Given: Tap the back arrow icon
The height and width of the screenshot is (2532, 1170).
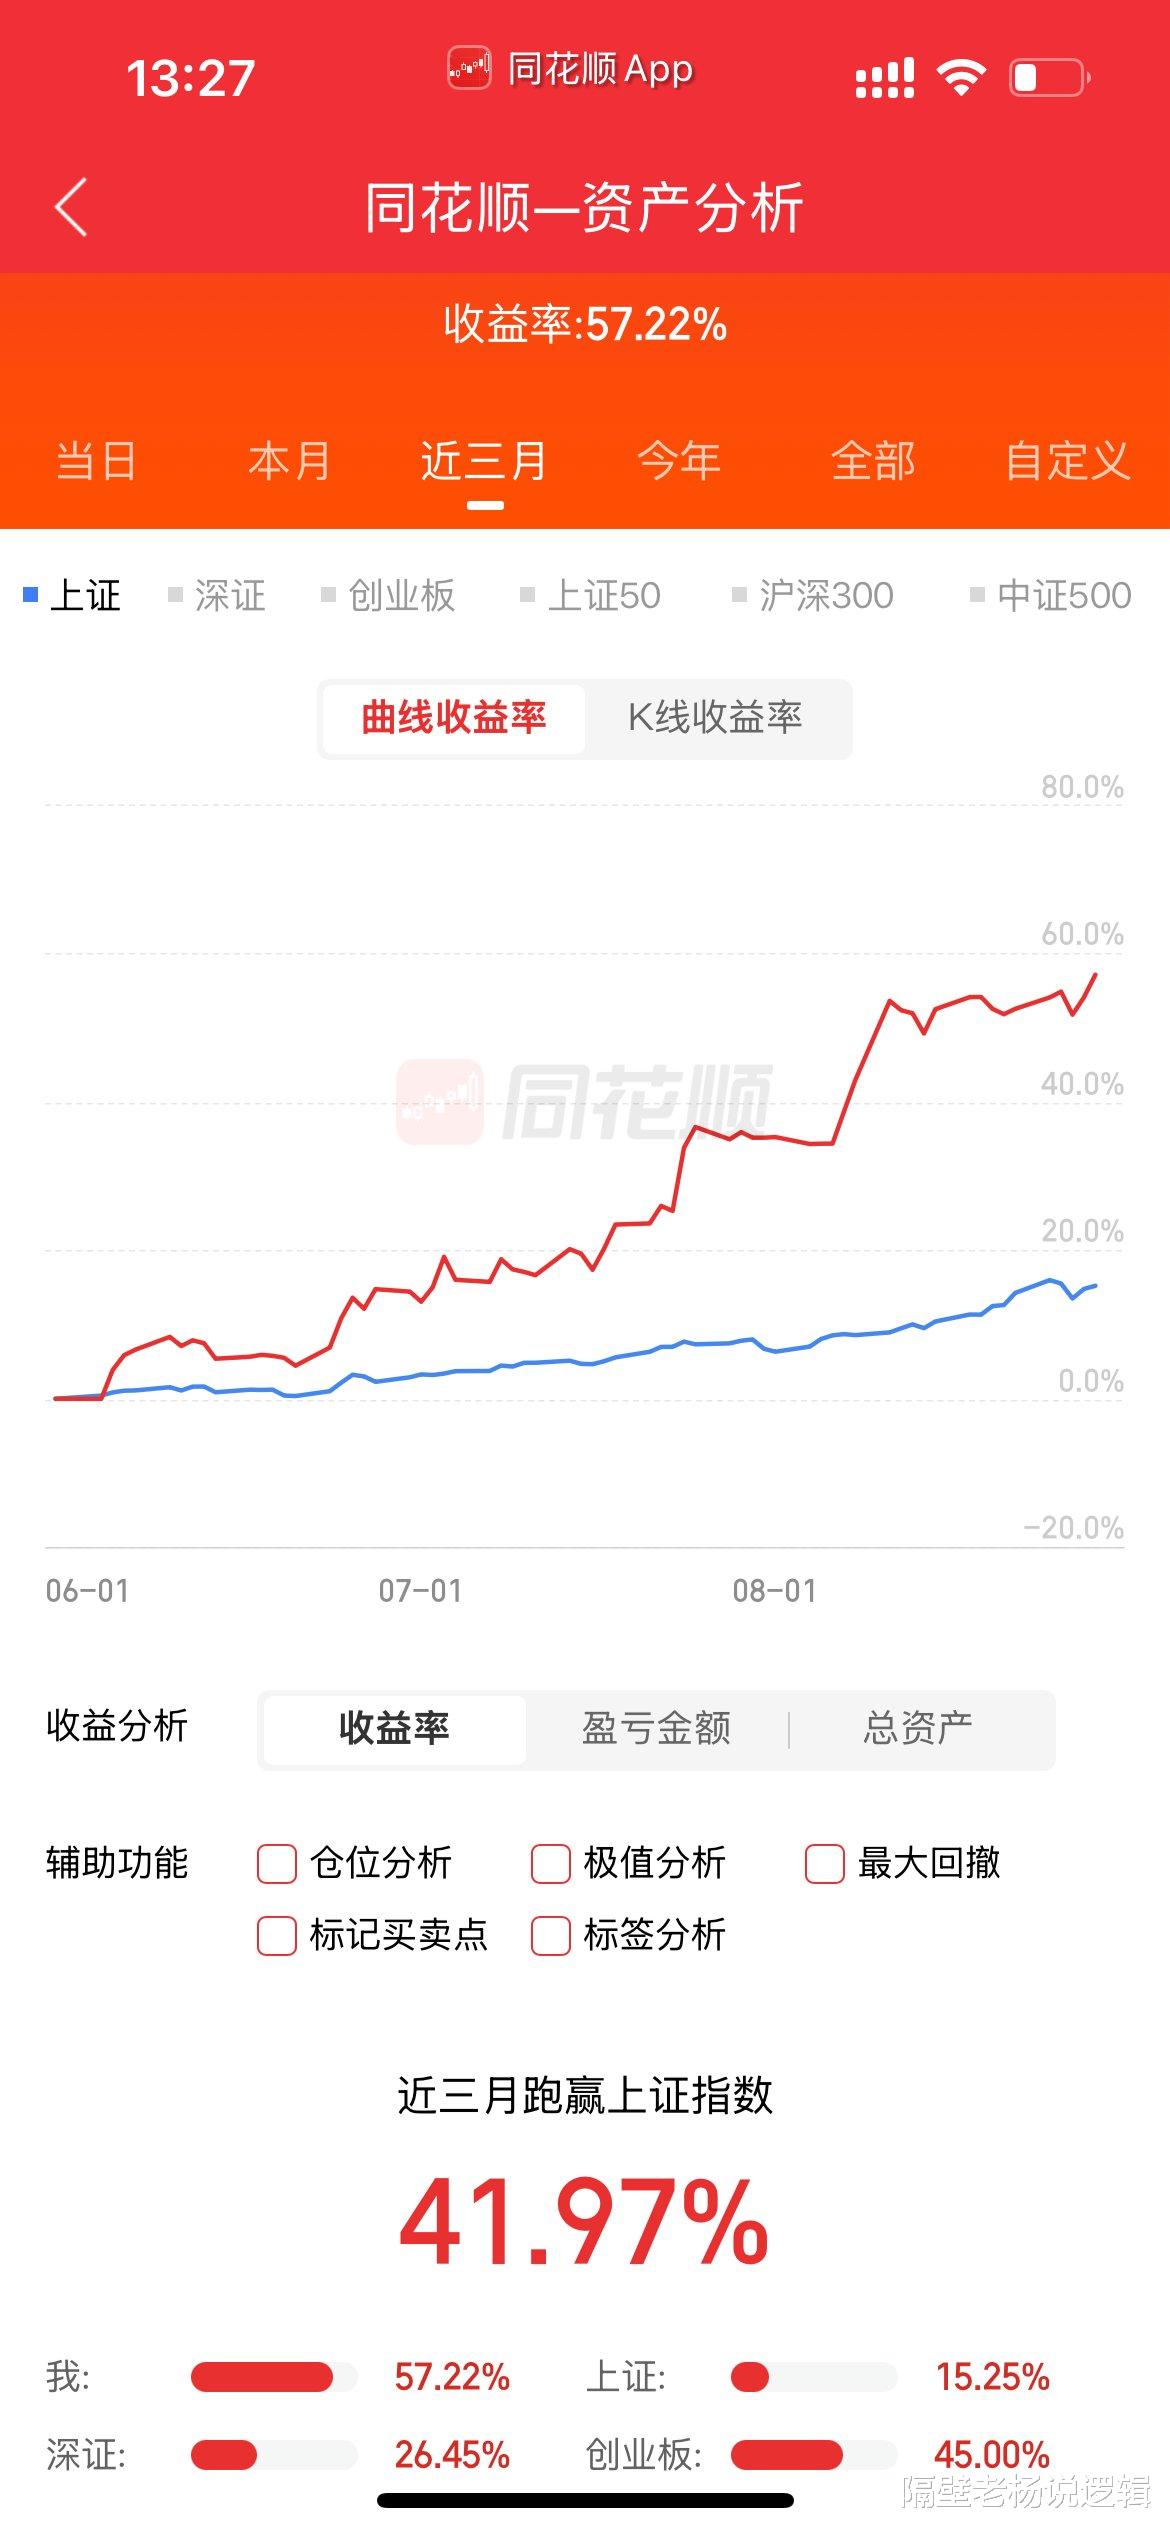Looking at the screenshot, I should [x=71, y=207].
